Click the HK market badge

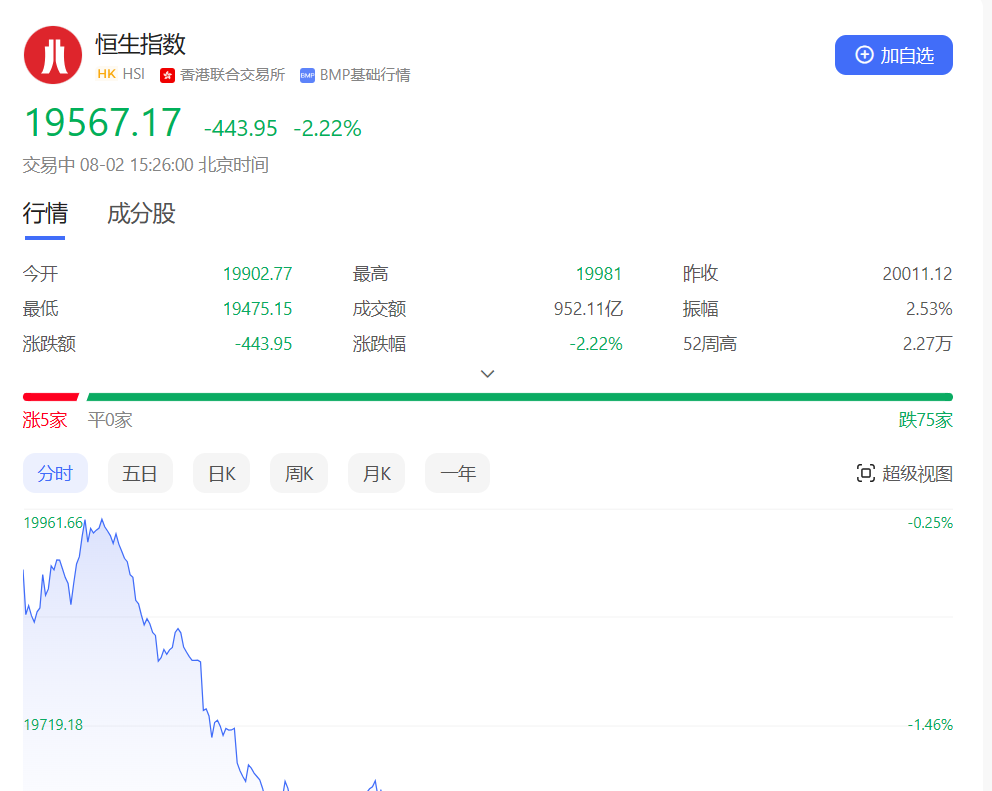[106, 74]
